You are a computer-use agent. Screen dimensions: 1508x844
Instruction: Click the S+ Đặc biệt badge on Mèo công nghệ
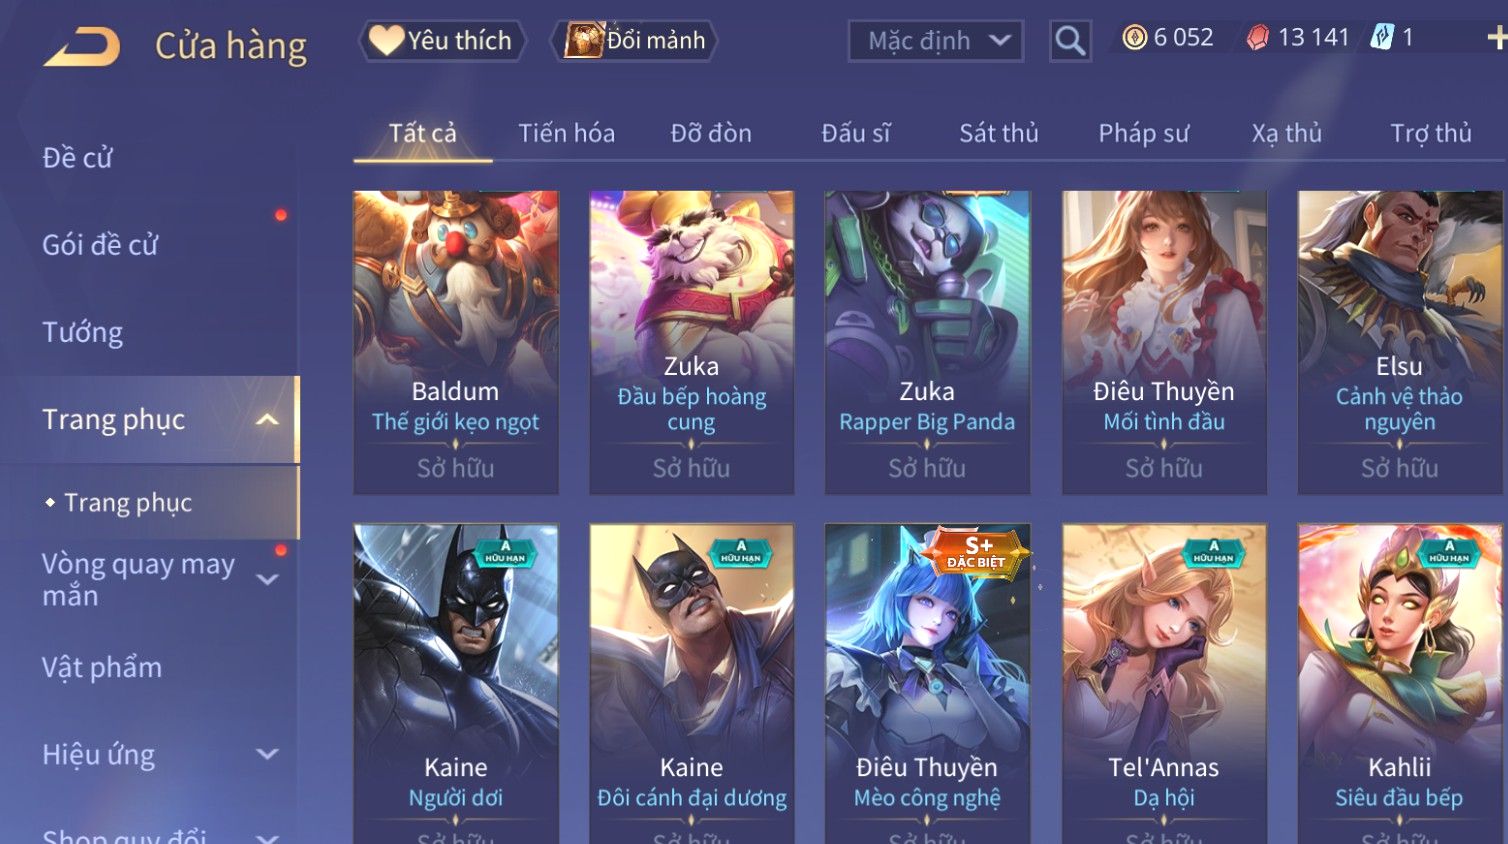[976, 551]
